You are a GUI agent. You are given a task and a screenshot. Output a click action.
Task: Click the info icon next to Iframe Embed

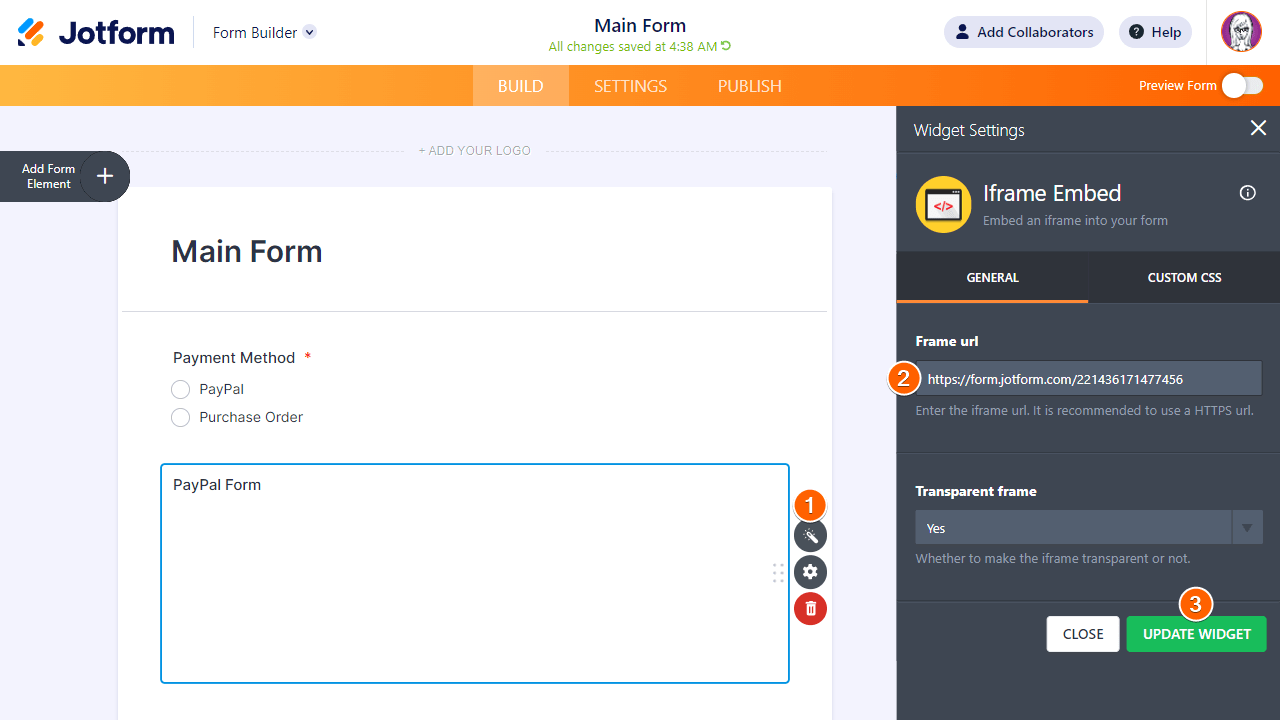tap(1248, 193)
